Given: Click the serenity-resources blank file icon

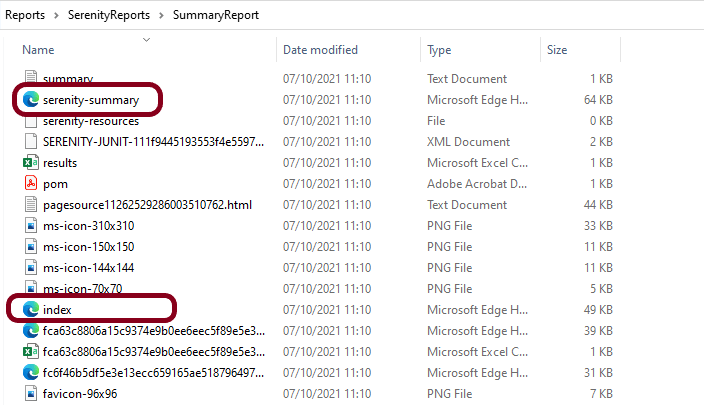Looking at the screenshot, I should point(30,121).
